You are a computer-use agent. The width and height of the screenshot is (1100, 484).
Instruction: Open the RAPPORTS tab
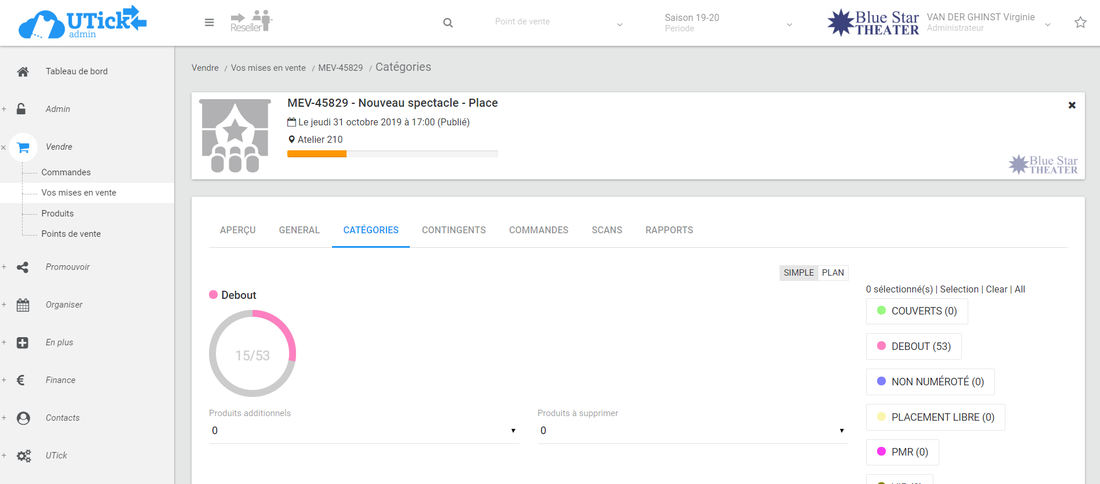(669, 230)
